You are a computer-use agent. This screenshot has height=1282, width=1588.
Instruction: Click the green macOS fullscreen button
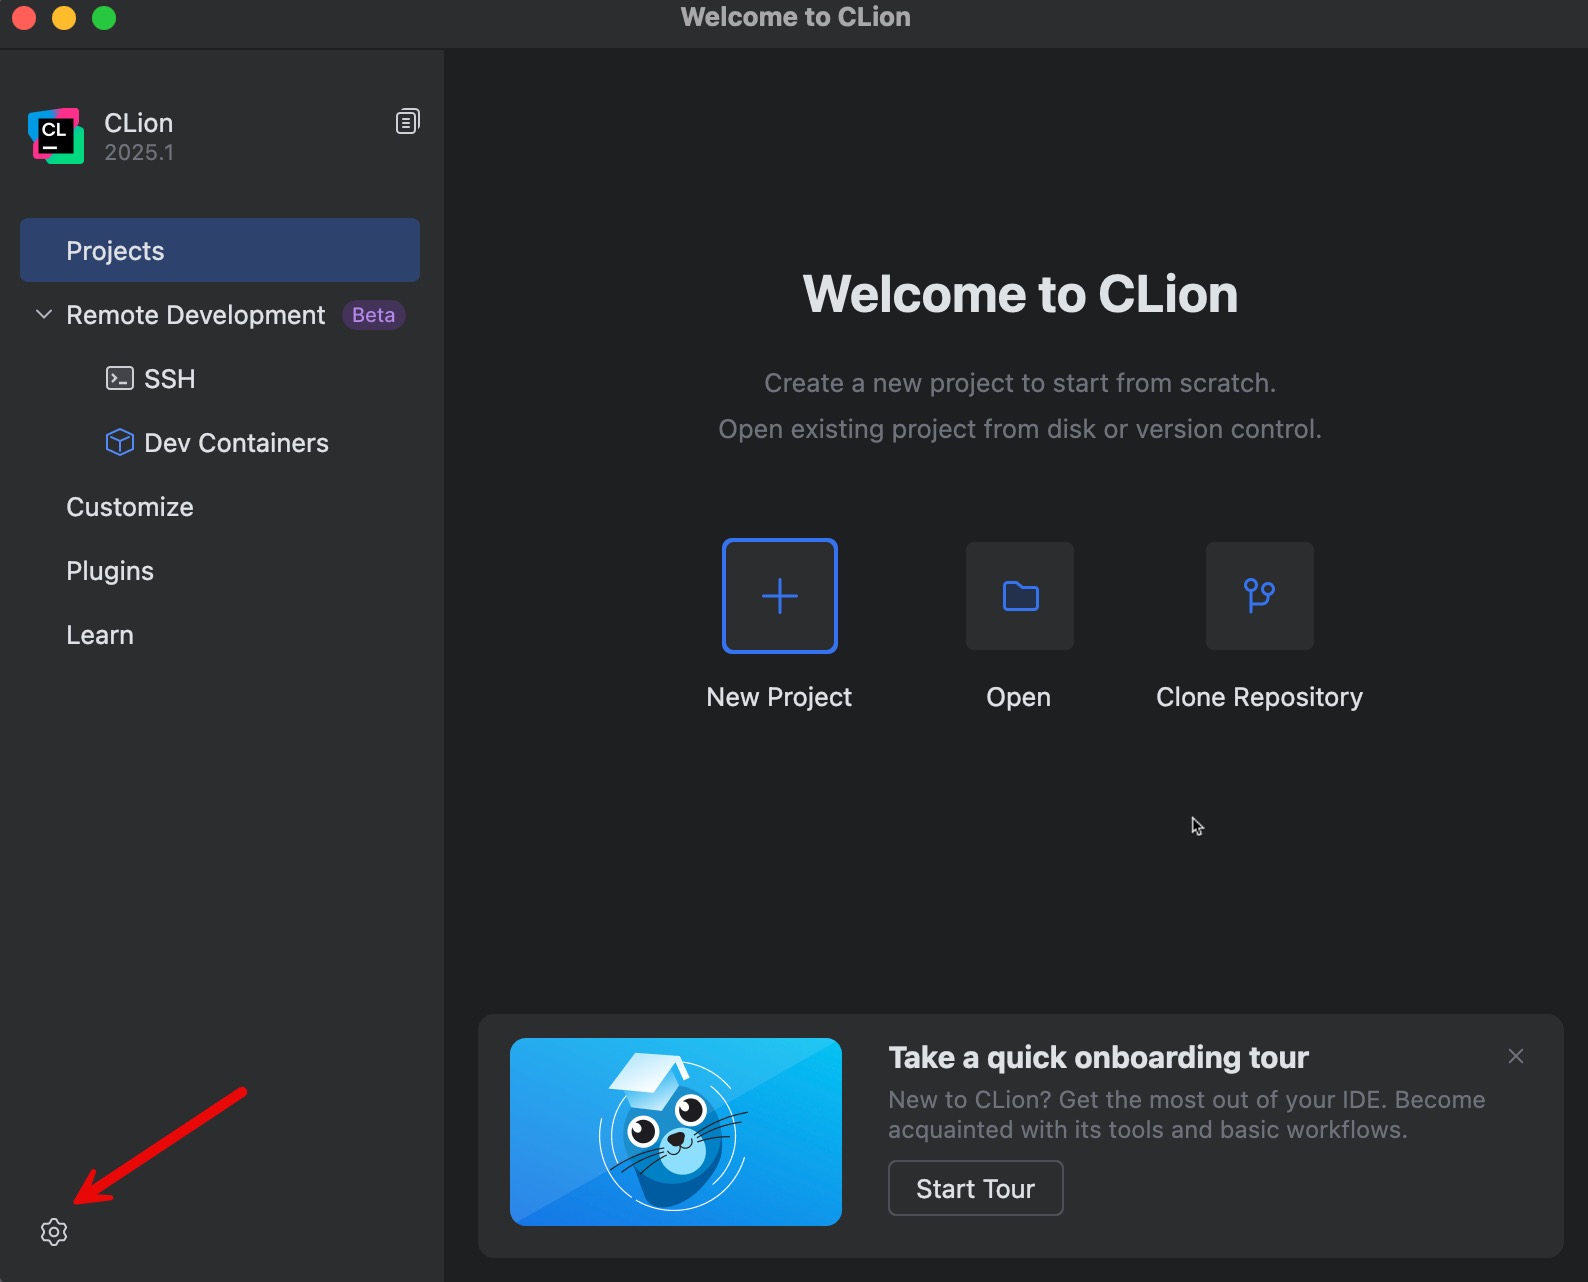tap(104, 18)
